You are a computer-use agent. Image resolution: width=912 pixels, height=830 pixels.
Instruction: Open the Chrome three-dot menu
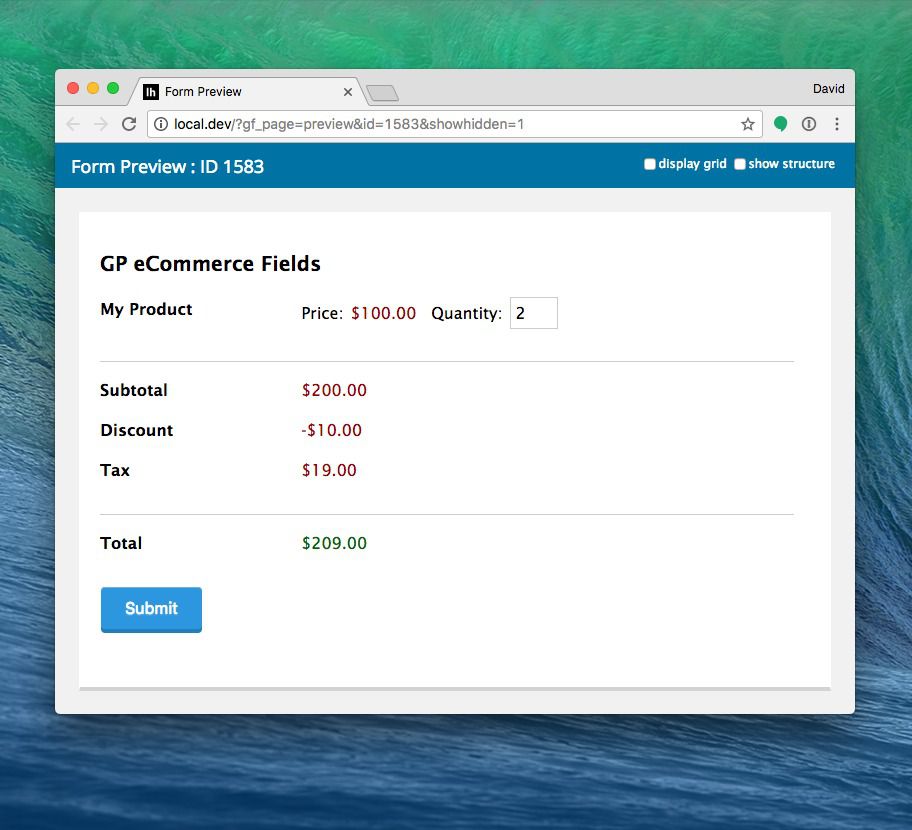[837, 124]
